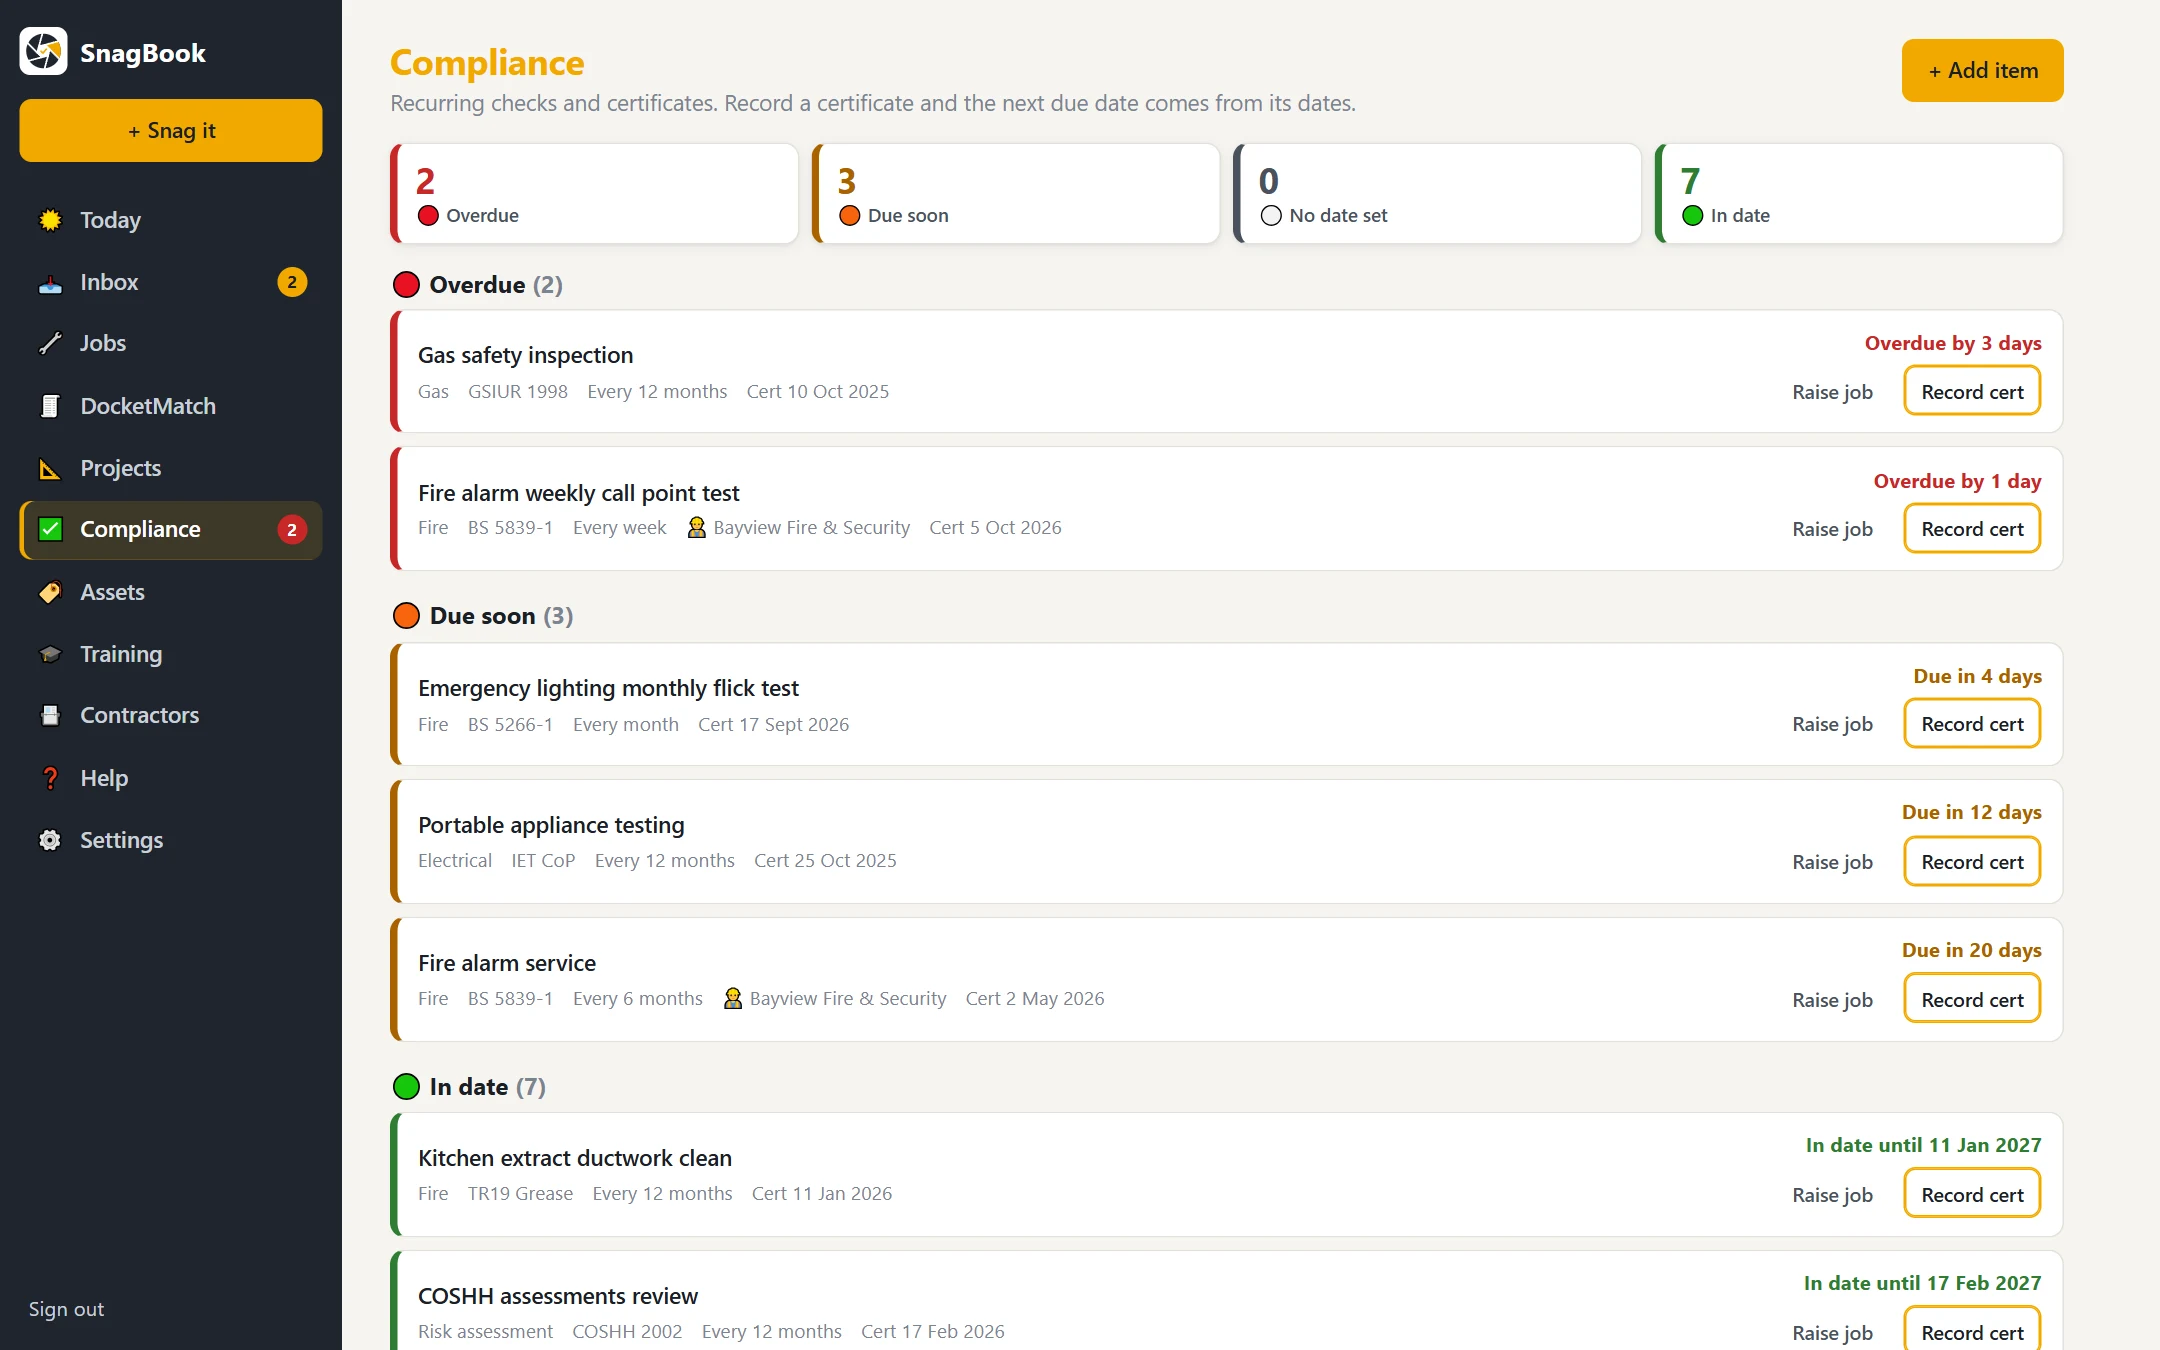2160x1350 pixels.
Task: Click the Overdue by 3 days status
Action: 1953,343
